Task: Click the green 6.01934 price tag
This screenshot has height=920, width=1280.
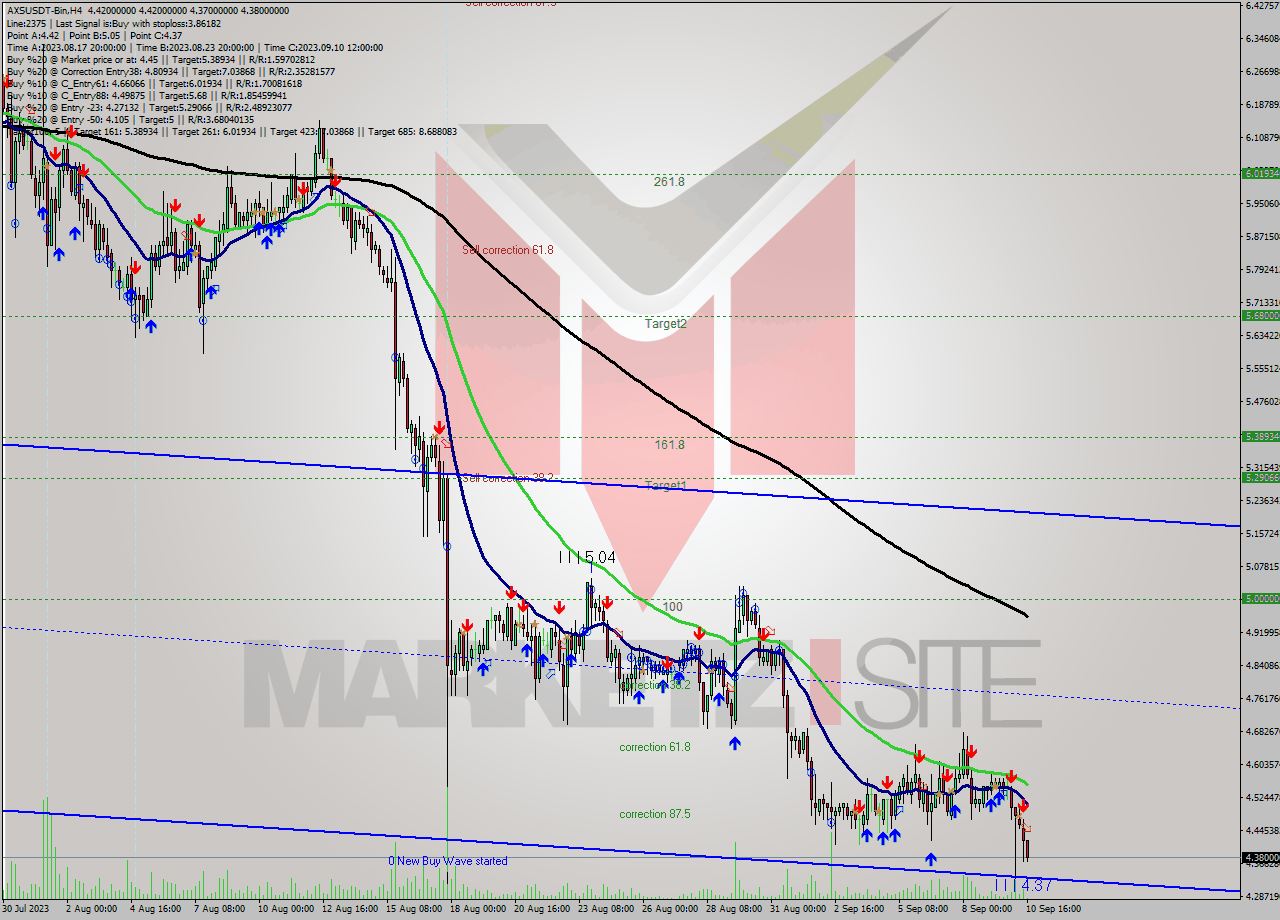Action: [1261, 173]
